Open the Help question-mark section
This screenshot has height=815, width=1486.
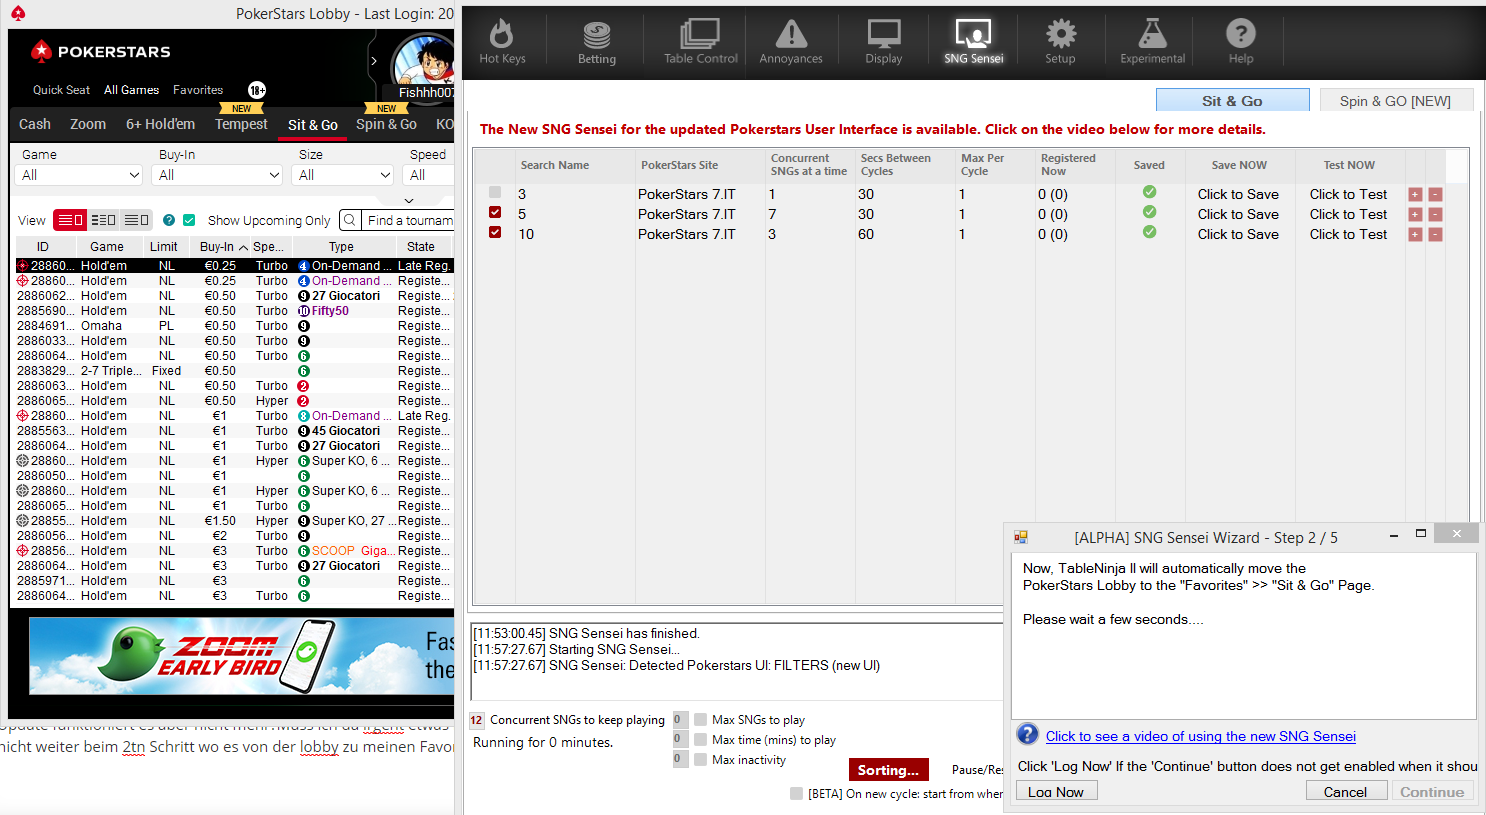(x=1241, y=41)
